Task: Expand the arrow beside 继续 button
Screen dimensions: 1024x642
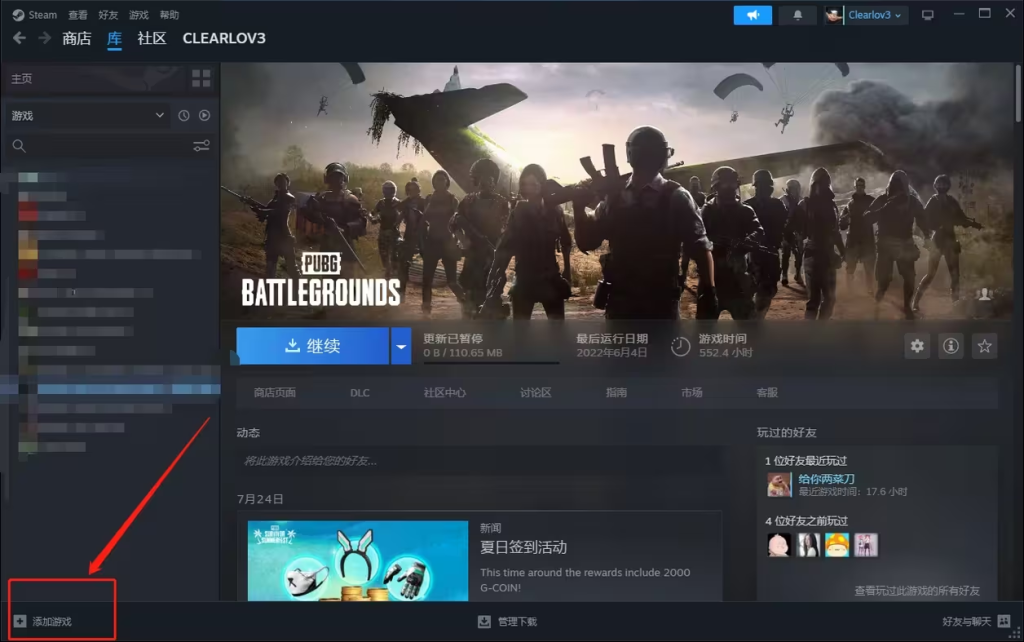Action: pos(401,346)
